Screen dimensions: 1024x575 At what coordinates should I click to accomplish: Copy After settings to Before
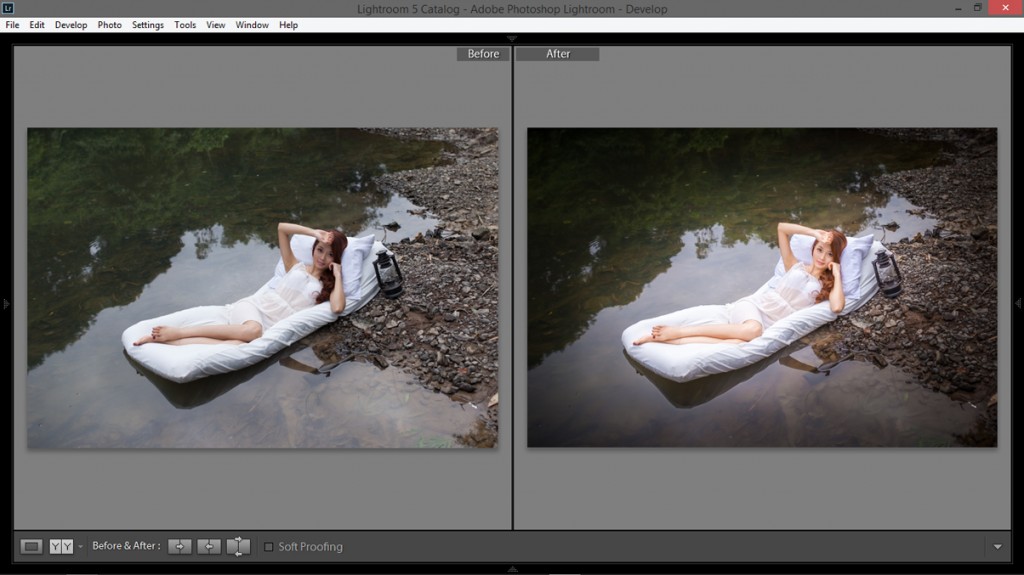209,546
